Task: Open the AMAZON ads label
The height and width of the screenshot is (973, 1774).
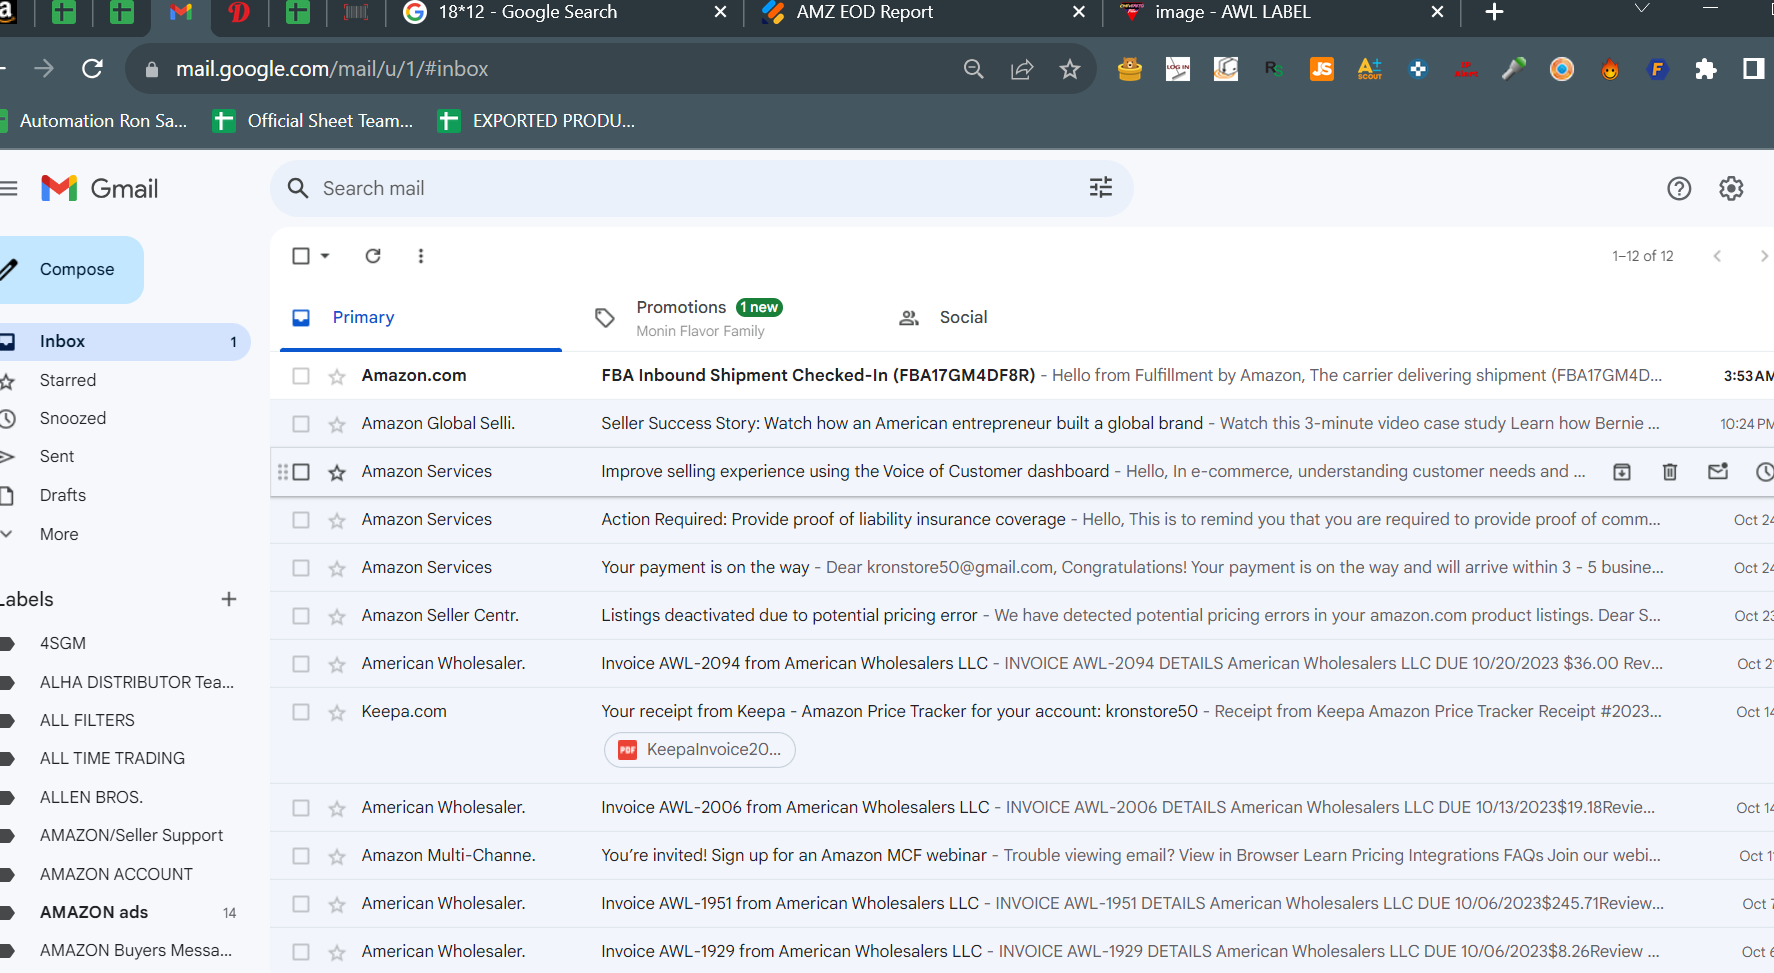Action: (94, 912)
